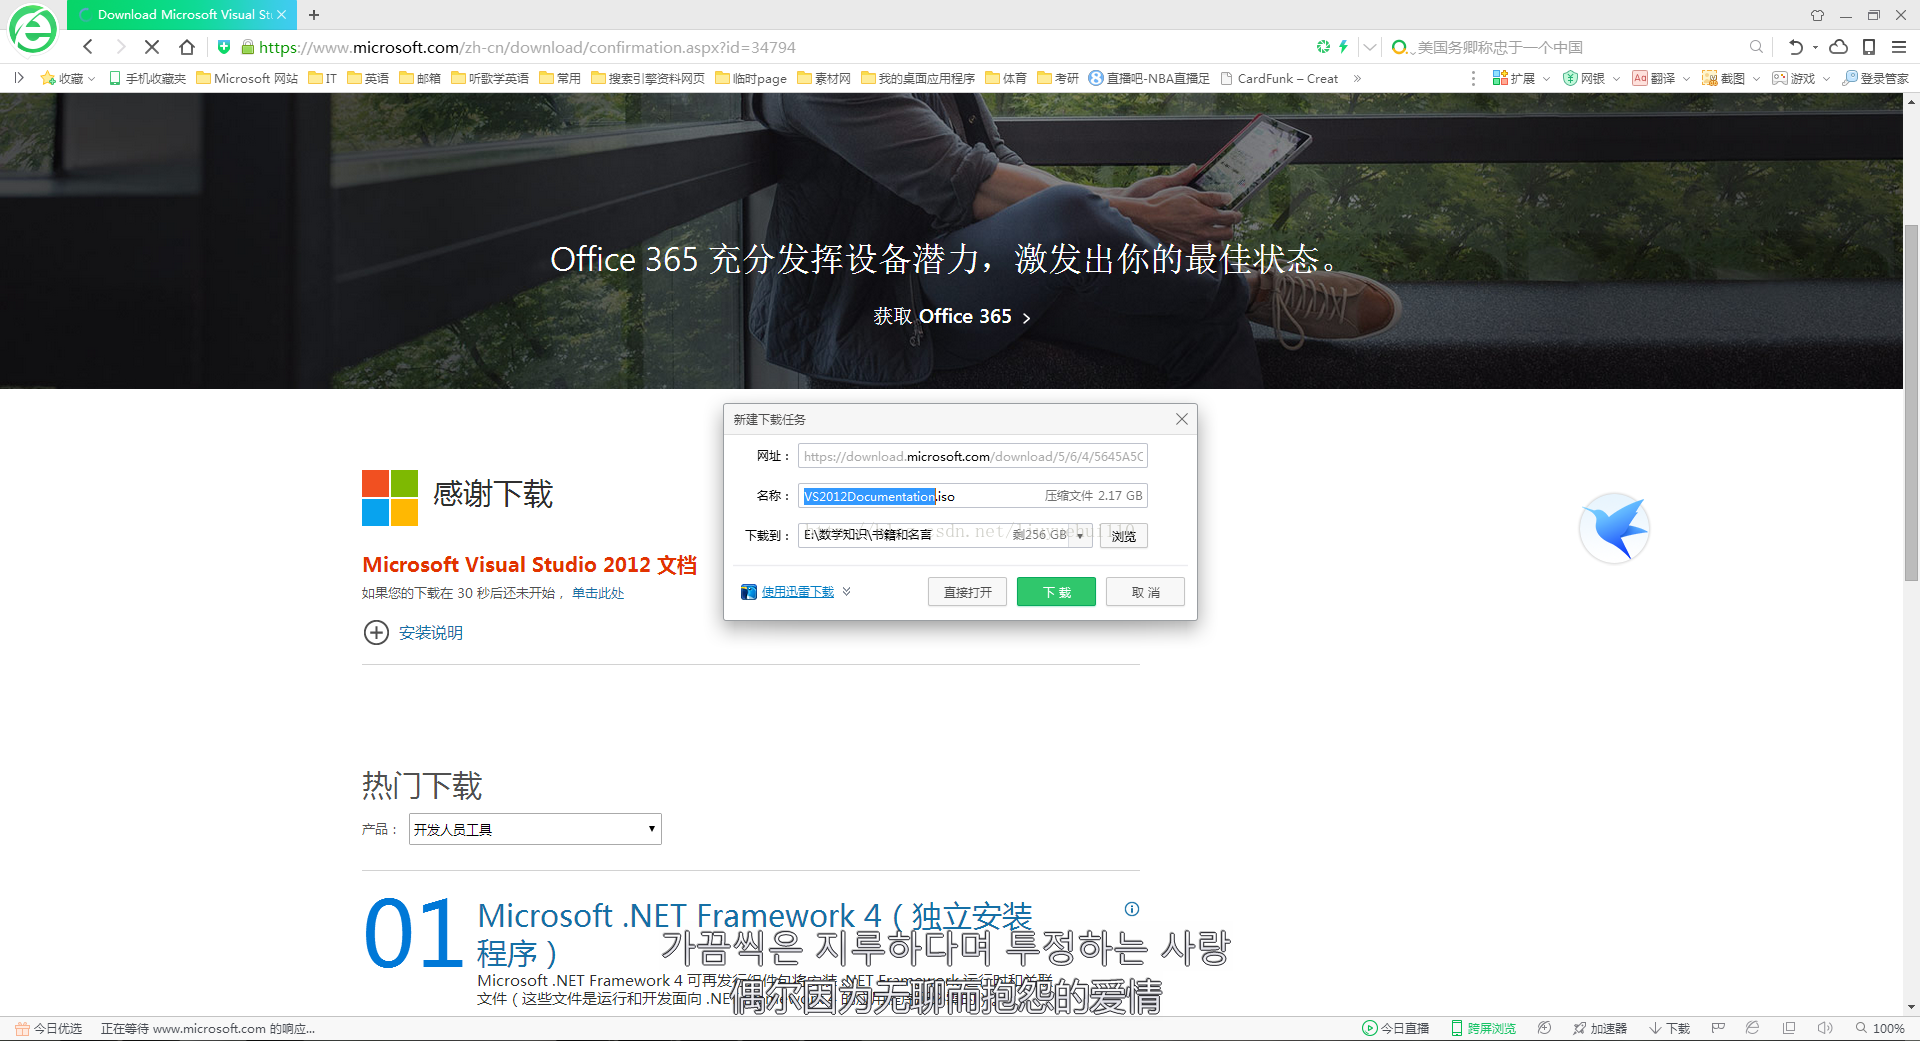Close the 新建下载任务 dialog

click(1182, 419)
